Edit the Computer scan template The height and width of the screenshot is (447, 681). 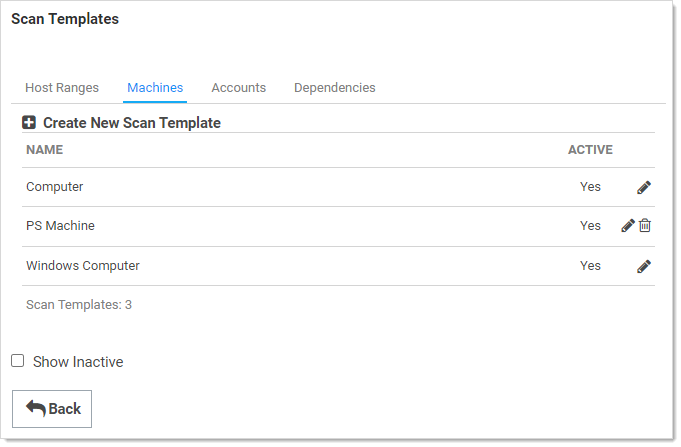[644, 187]
